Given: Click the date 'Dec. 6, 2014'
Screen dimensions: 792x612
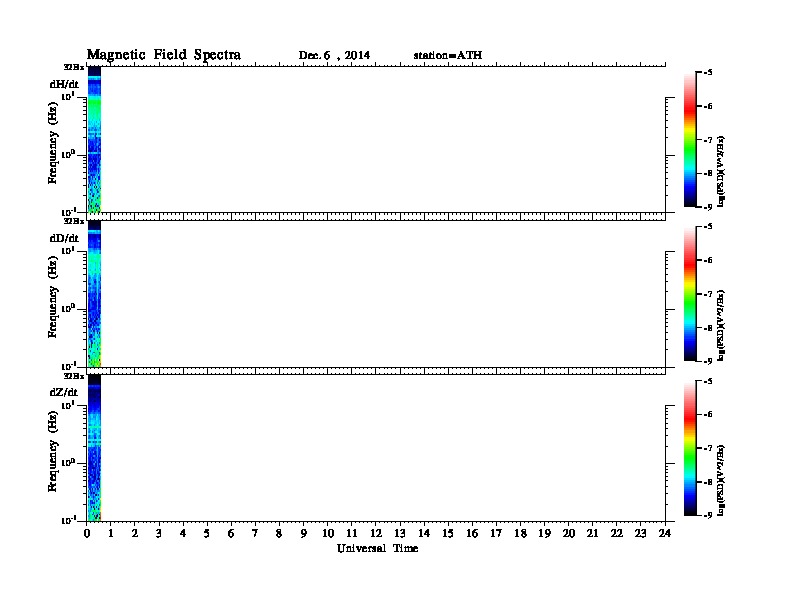Looking at the screenshot, I should (x=334, y=56).
